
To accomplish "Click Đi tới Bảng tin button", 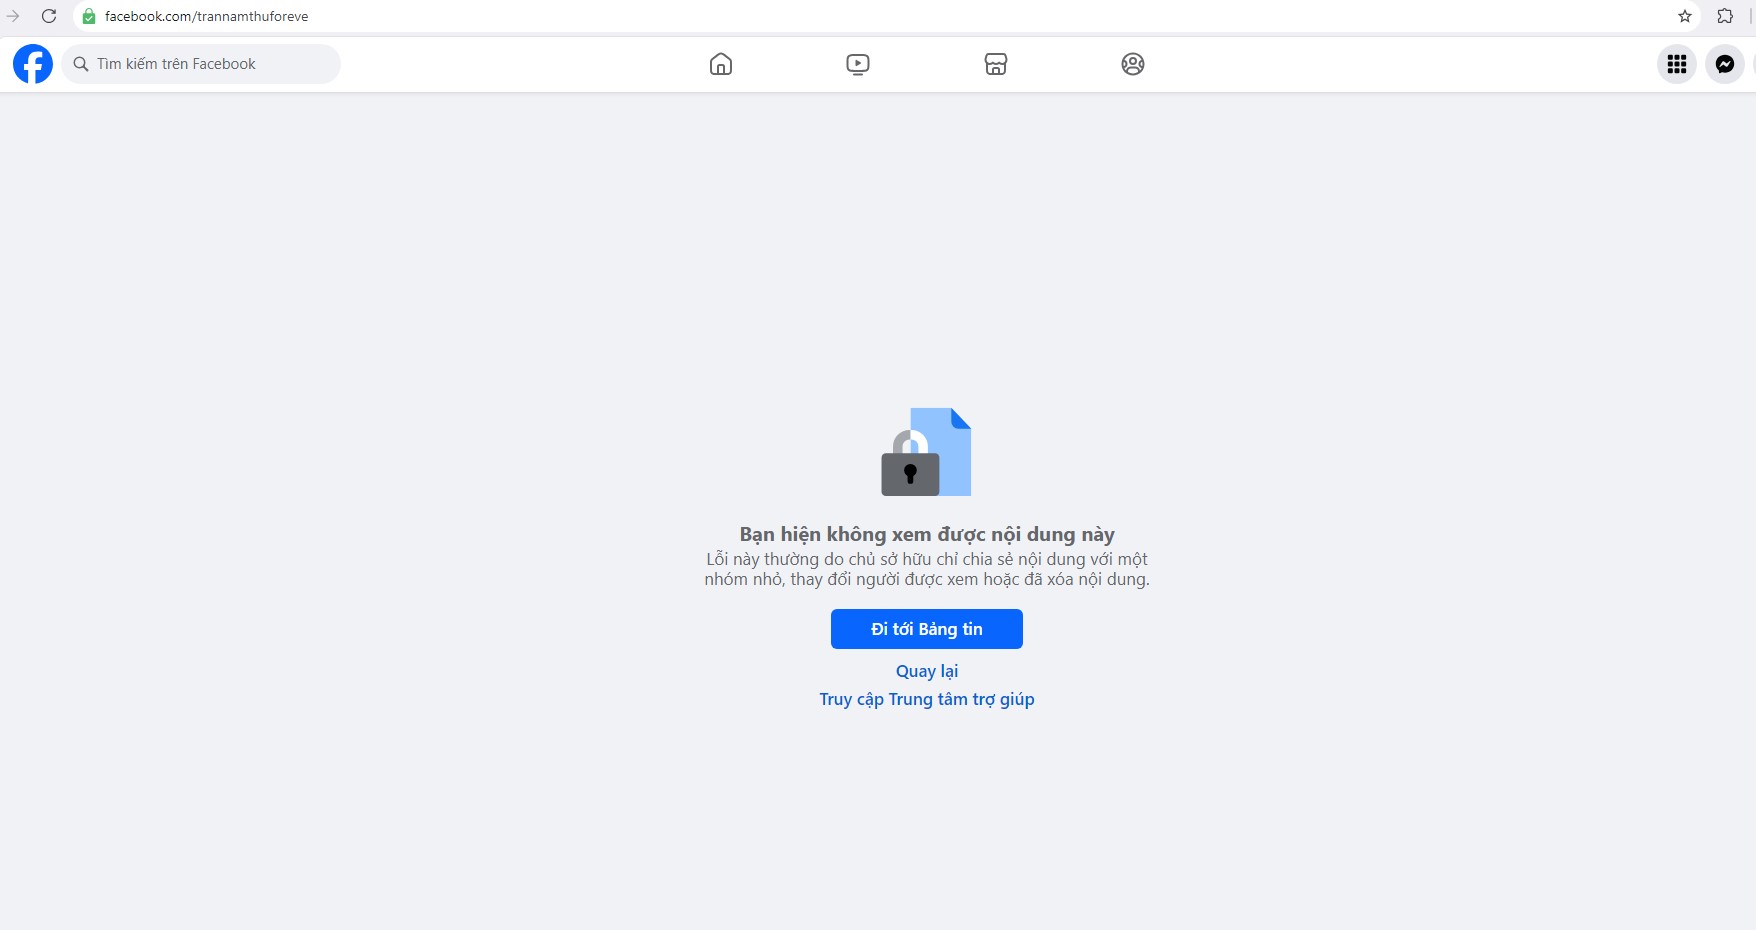I will tap(927, 629).
